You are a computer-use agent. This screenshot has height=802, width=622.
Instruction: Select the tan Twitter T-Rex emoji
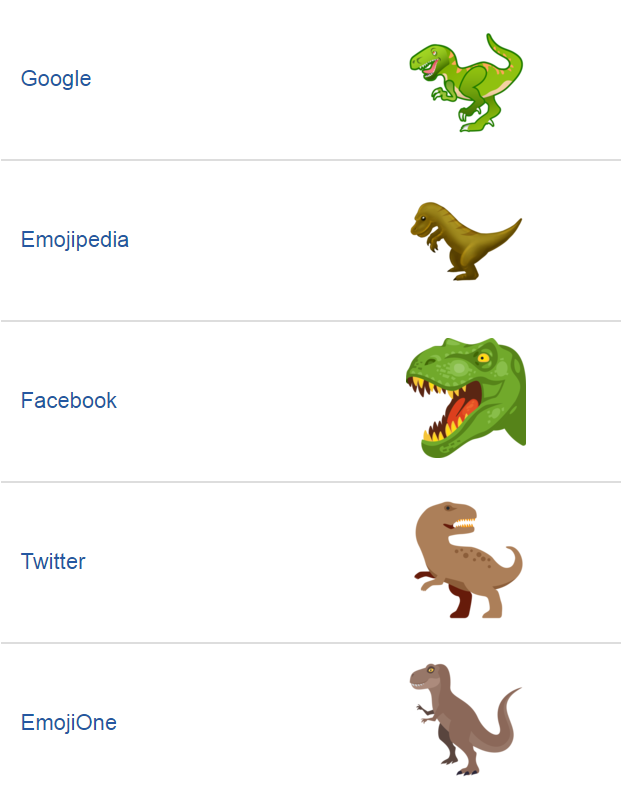pyautogui.click(x=467, y=560)
